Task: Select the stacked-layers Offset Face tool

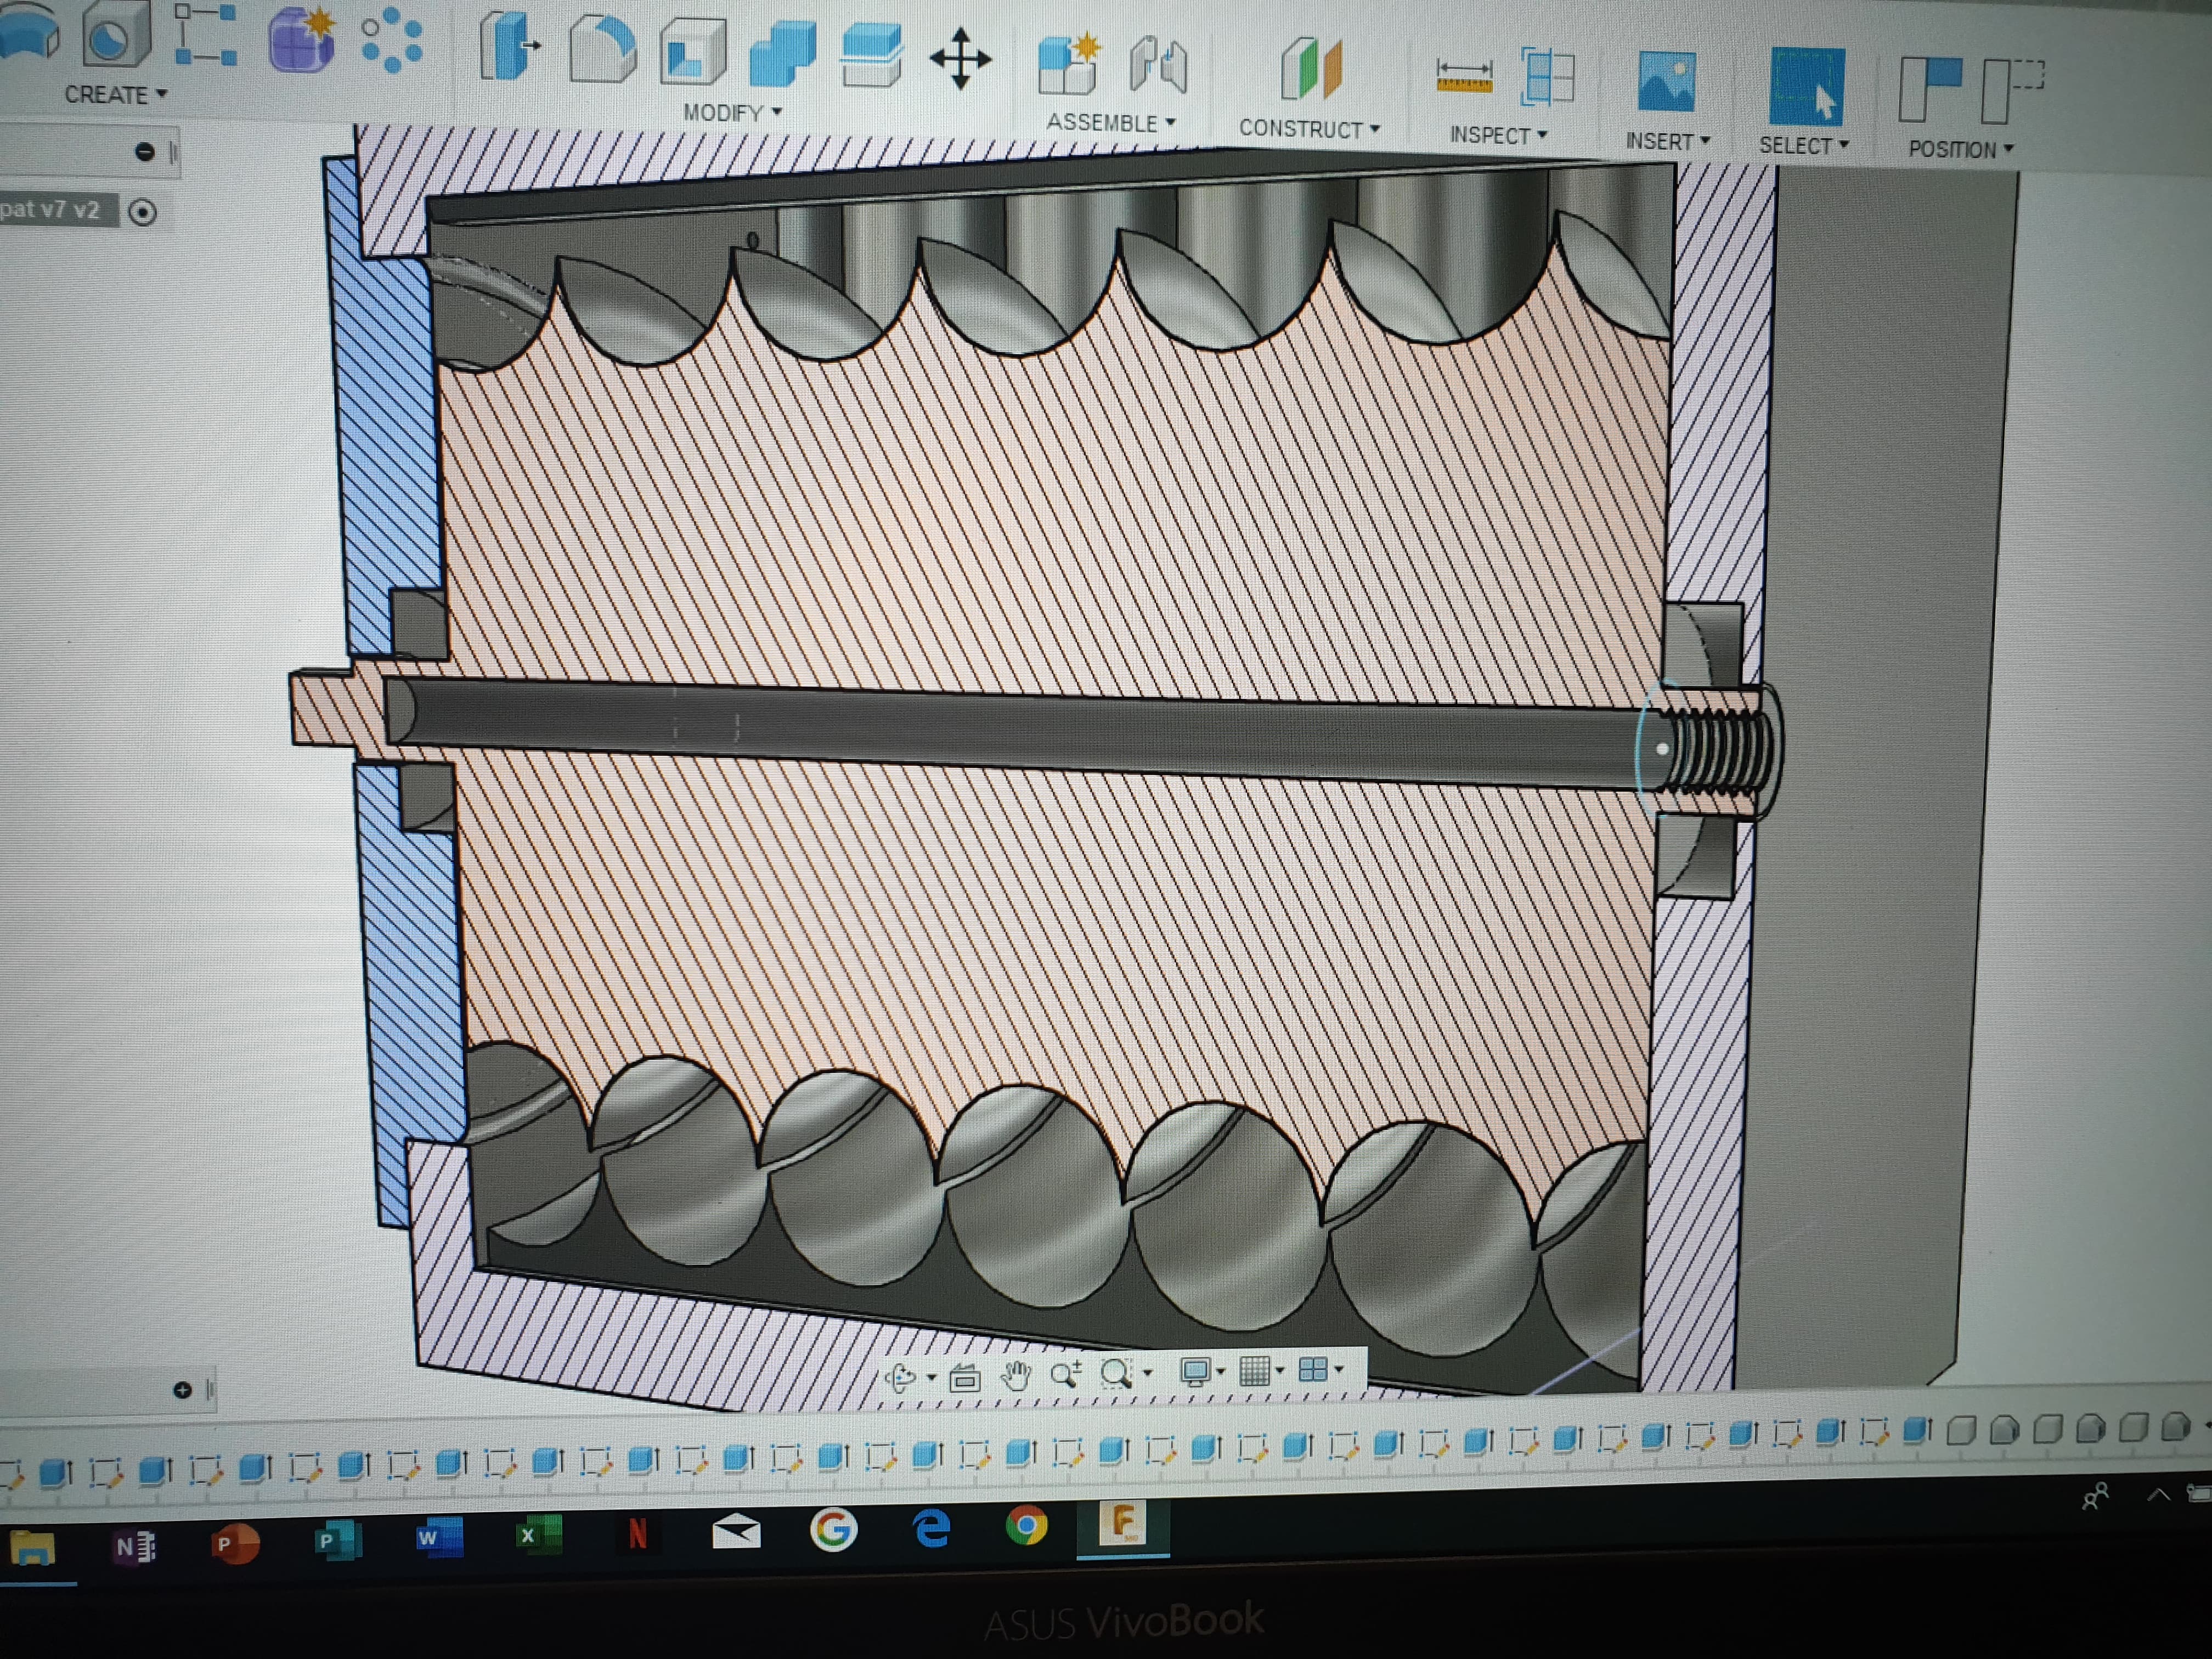Action: (871, 56)
